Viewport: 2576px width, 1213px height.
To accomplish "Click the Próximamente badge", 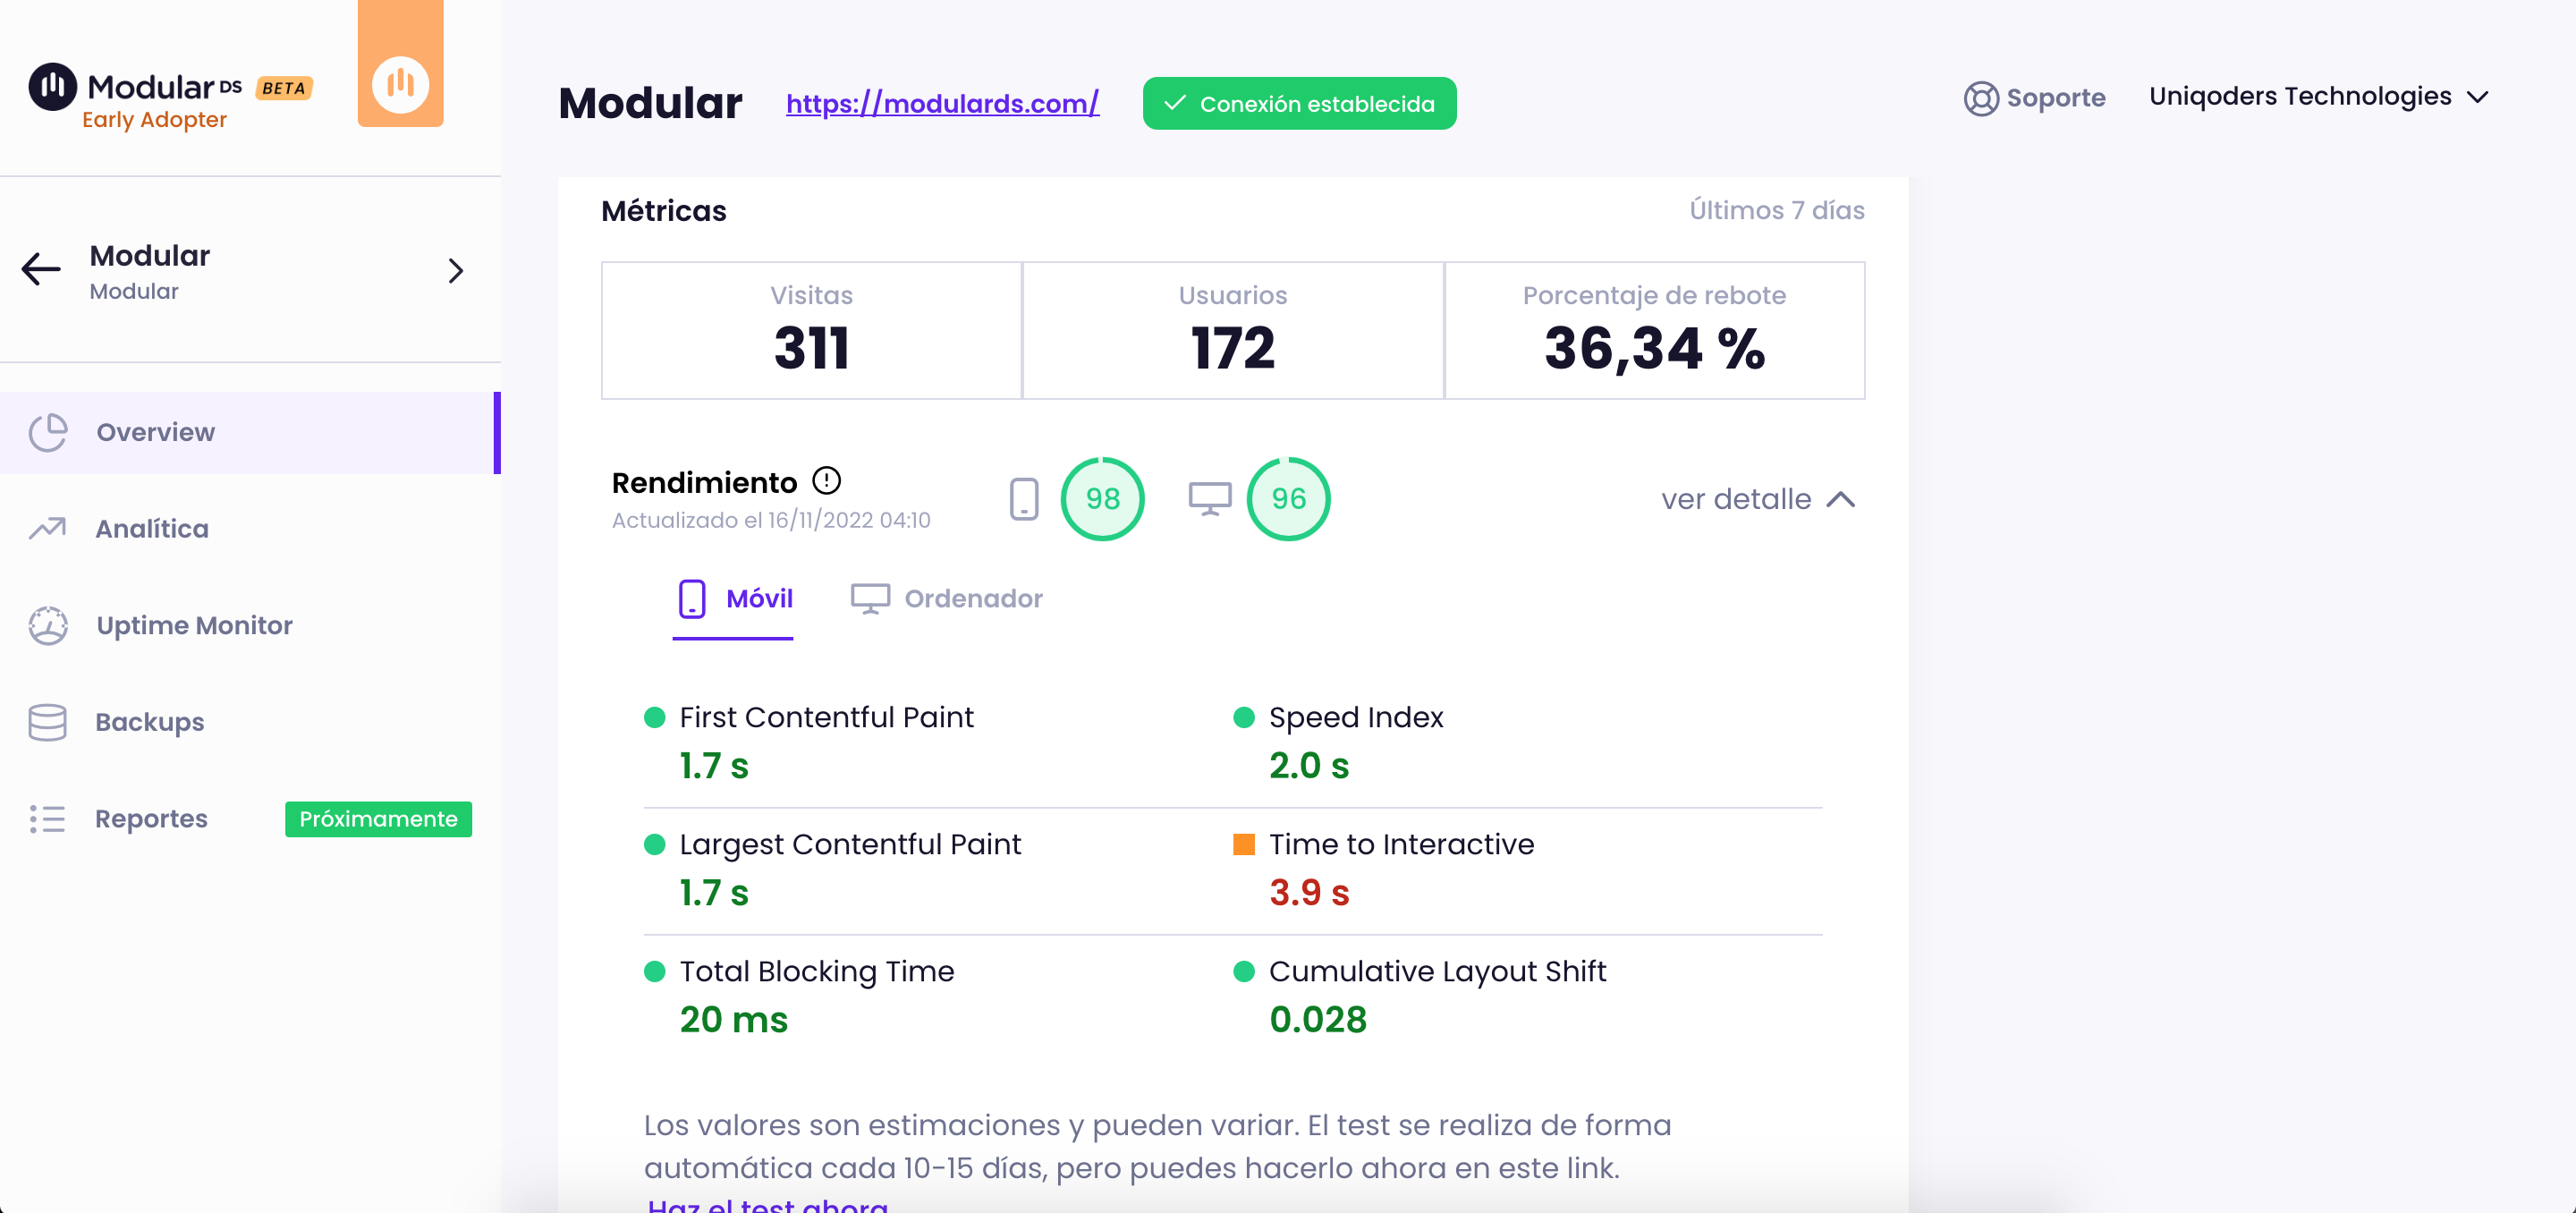I will coord(378,819).
